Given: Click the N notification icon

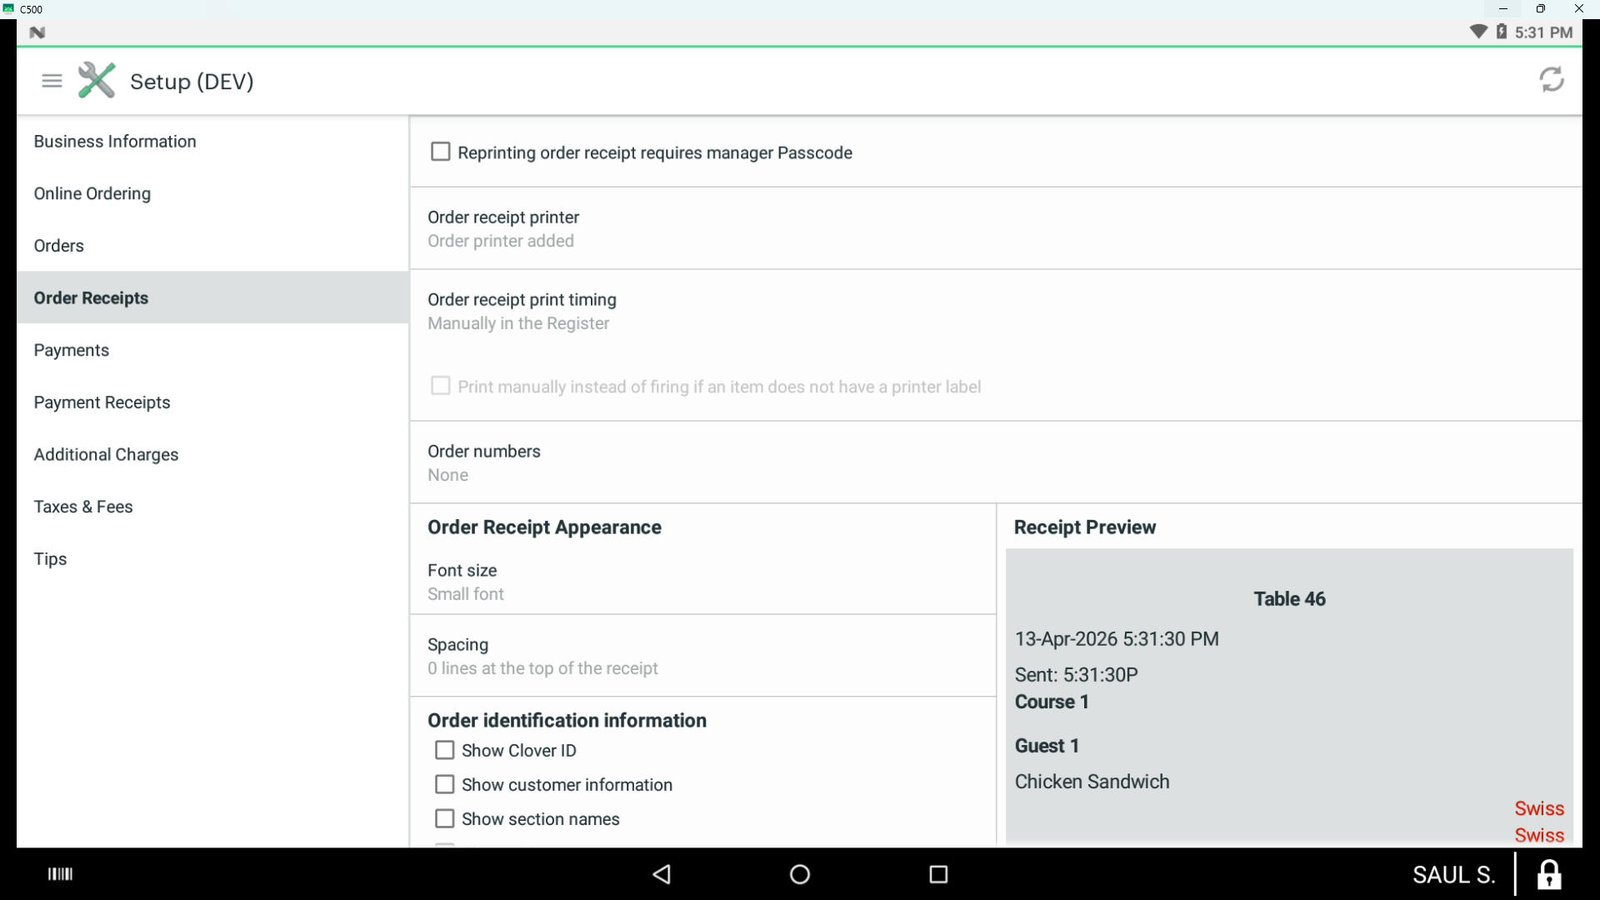Looking at the screenshot, I should [x=37, y=32].
